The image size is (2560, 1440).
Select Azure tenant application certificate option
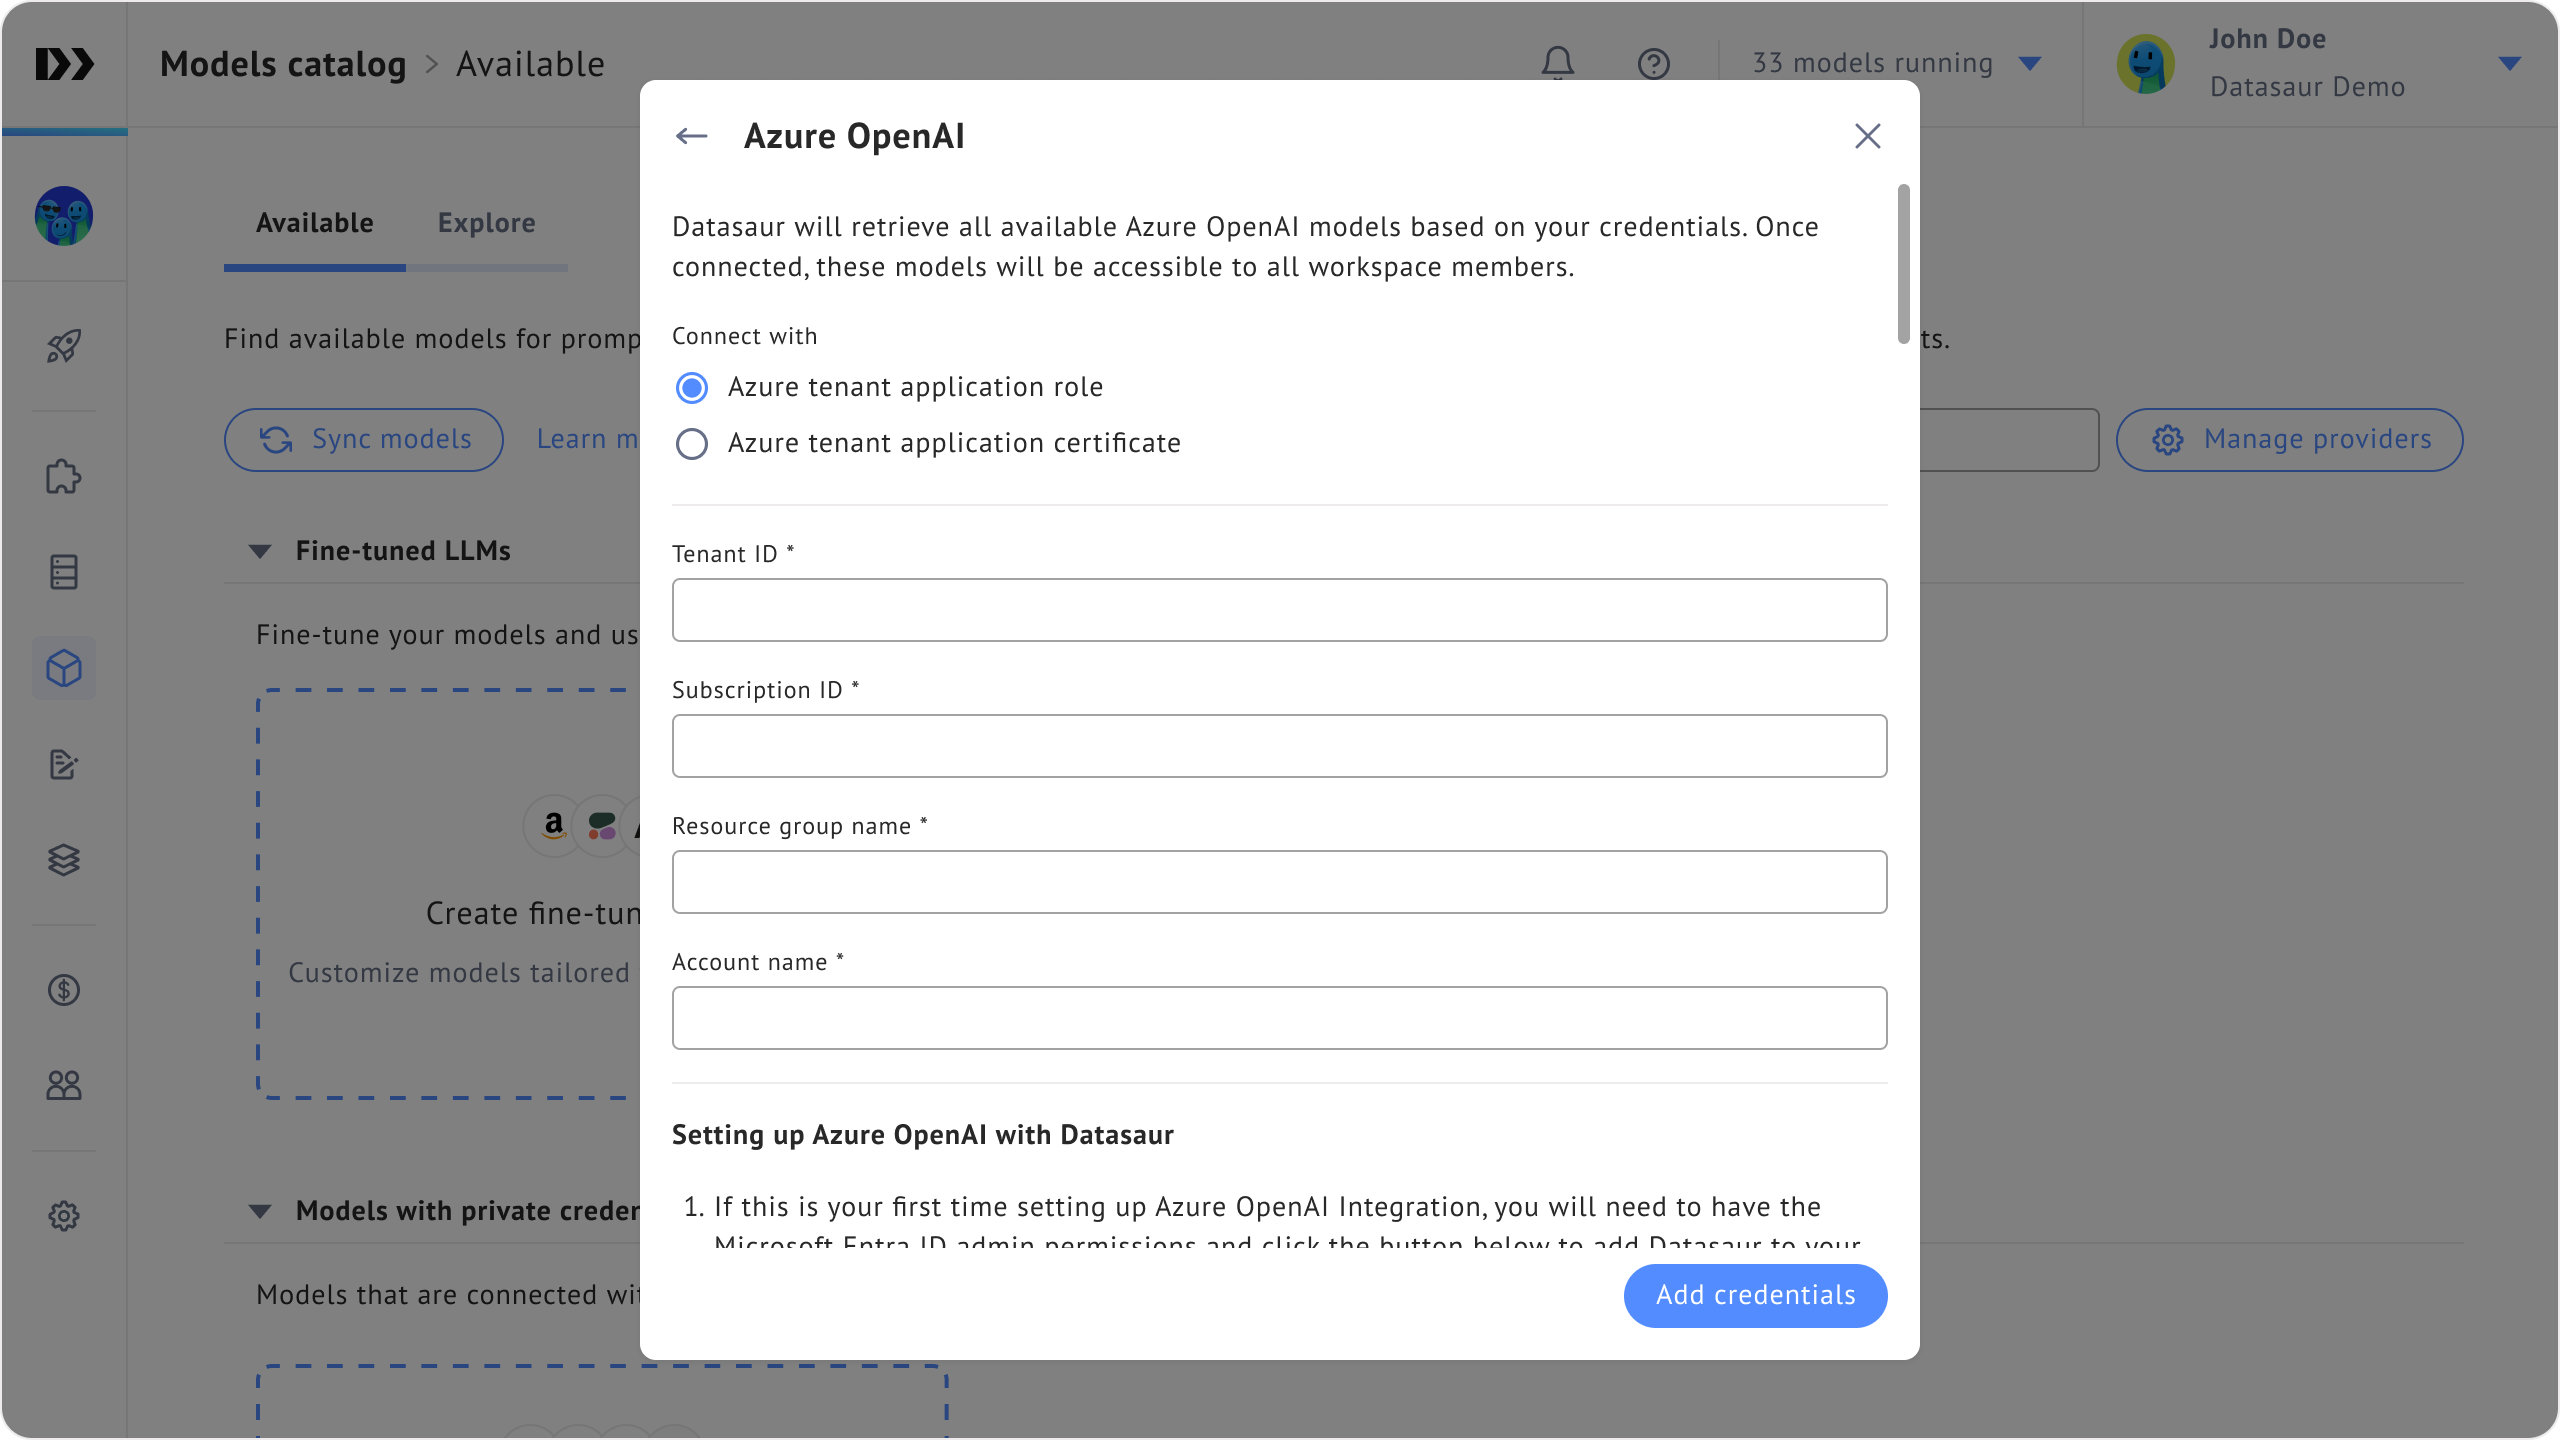pyautogui.click(x=692, y=444)
